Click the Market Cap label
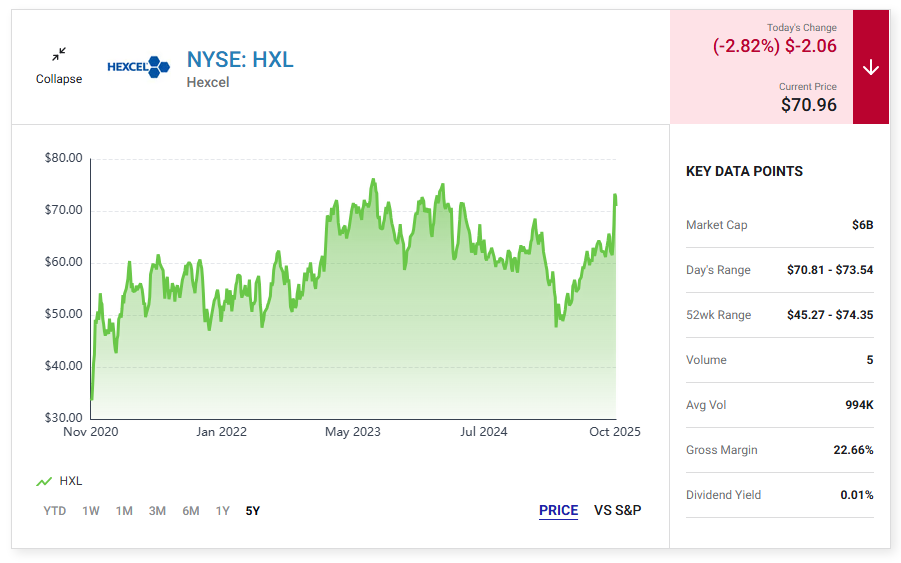The image size is (901, 563). tap(717, 225)
